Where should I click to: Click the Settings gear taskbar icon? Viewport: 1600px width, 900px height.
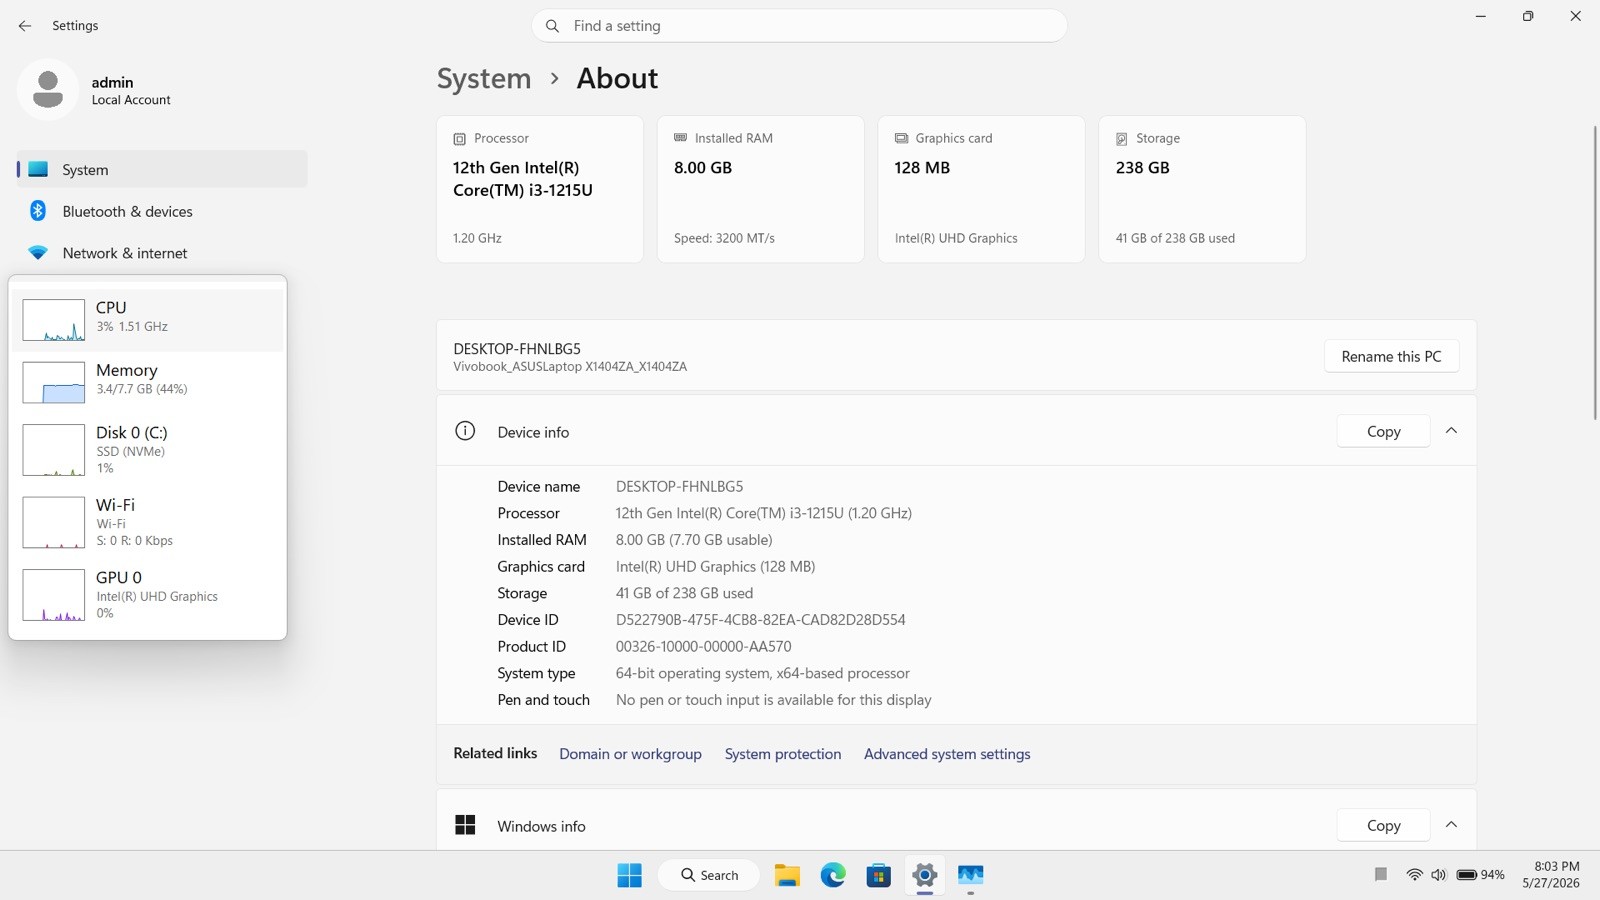click(x=925, y=875)
